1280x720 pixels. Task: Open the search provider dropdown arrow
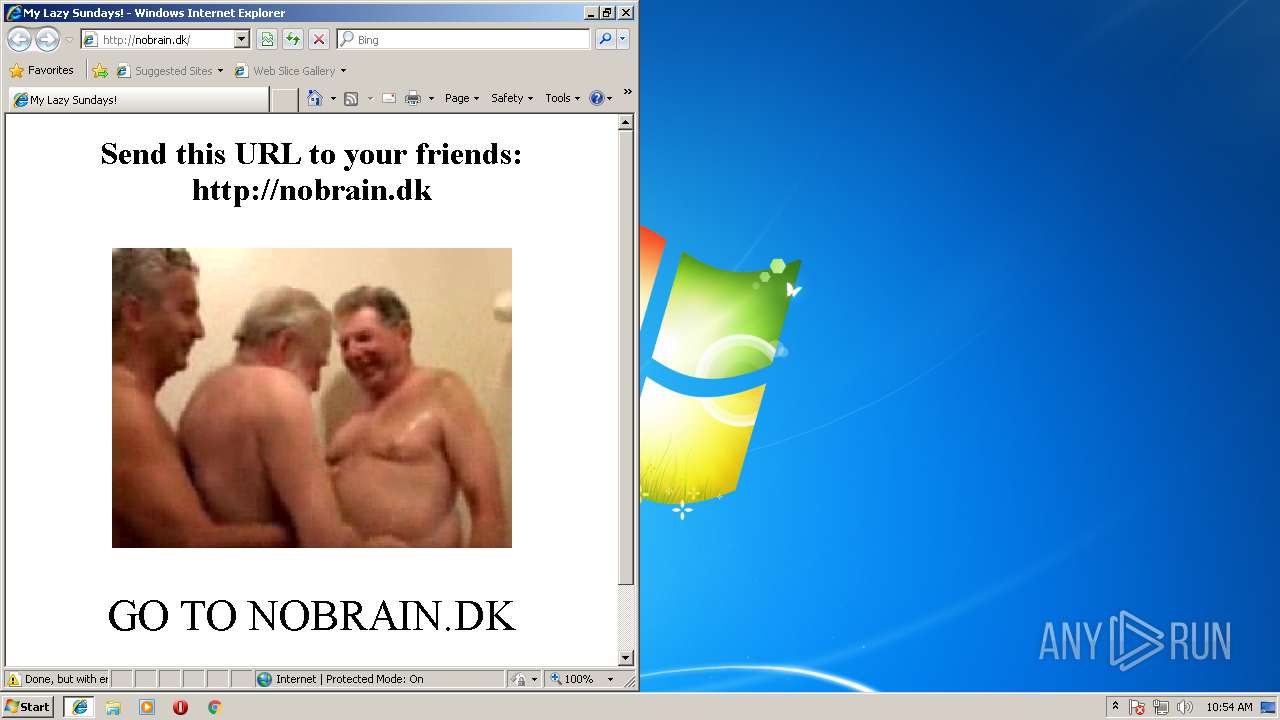[623, 39]
